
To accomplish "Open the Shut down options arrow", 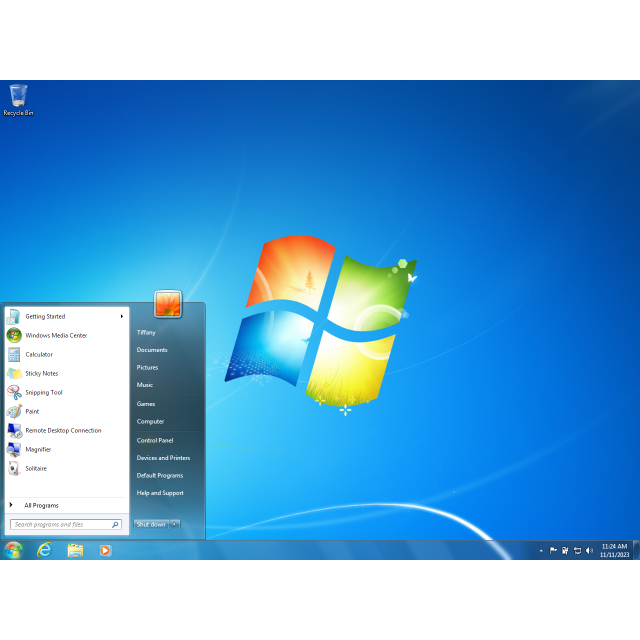I will pos(175,524).
